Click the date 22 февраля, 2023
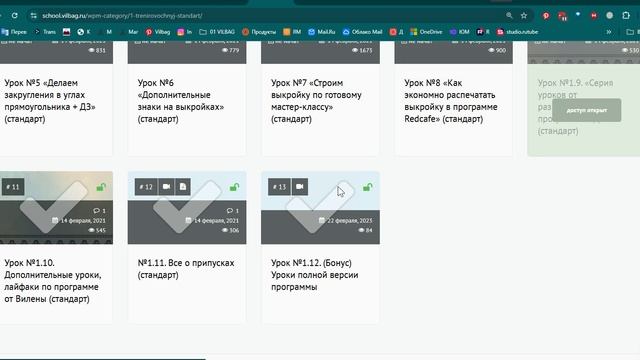This screenshot has width=640, height=360. coord(346,220)
